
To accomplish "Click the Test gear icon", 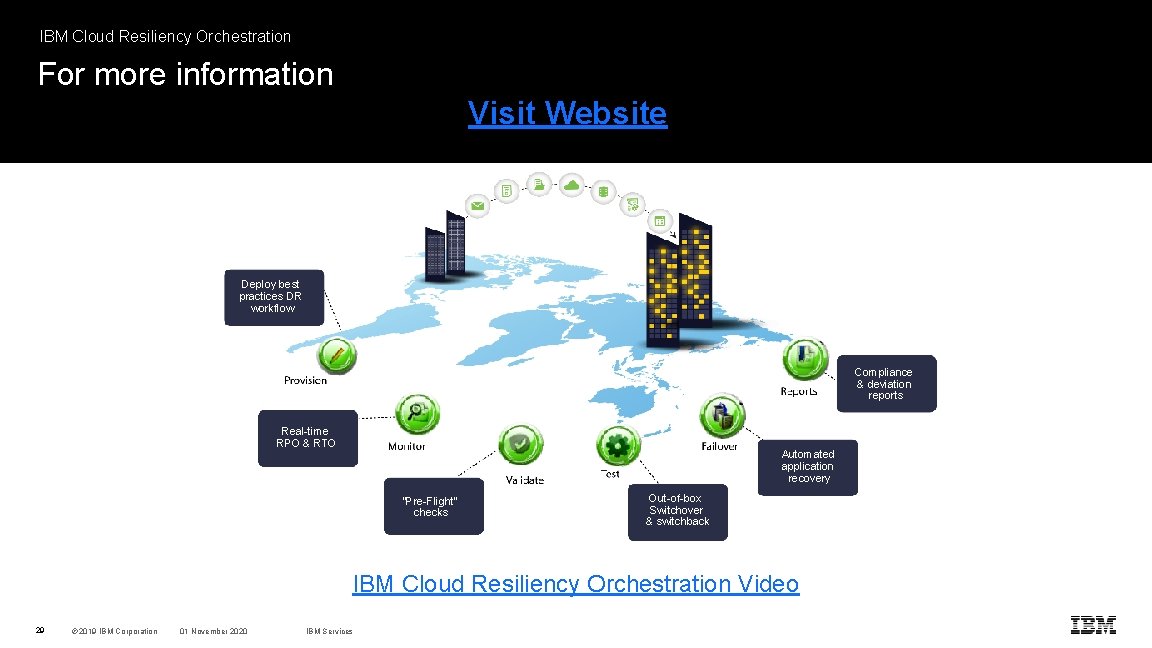I will (x=619, y=445).
